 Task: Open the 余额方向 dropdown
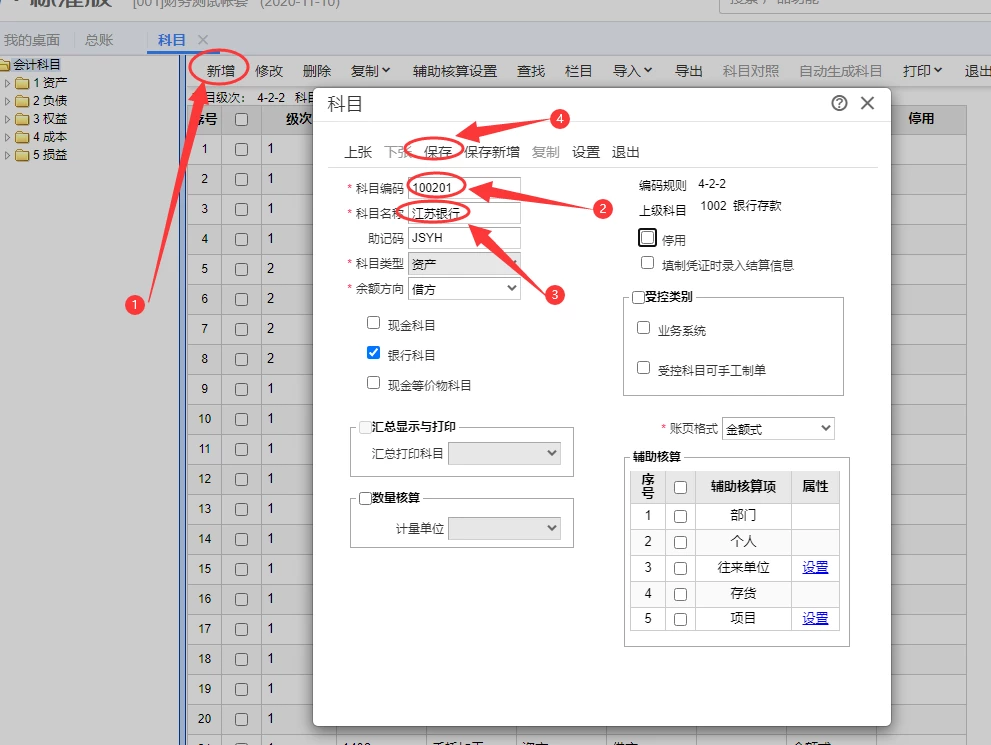[465, 289]
